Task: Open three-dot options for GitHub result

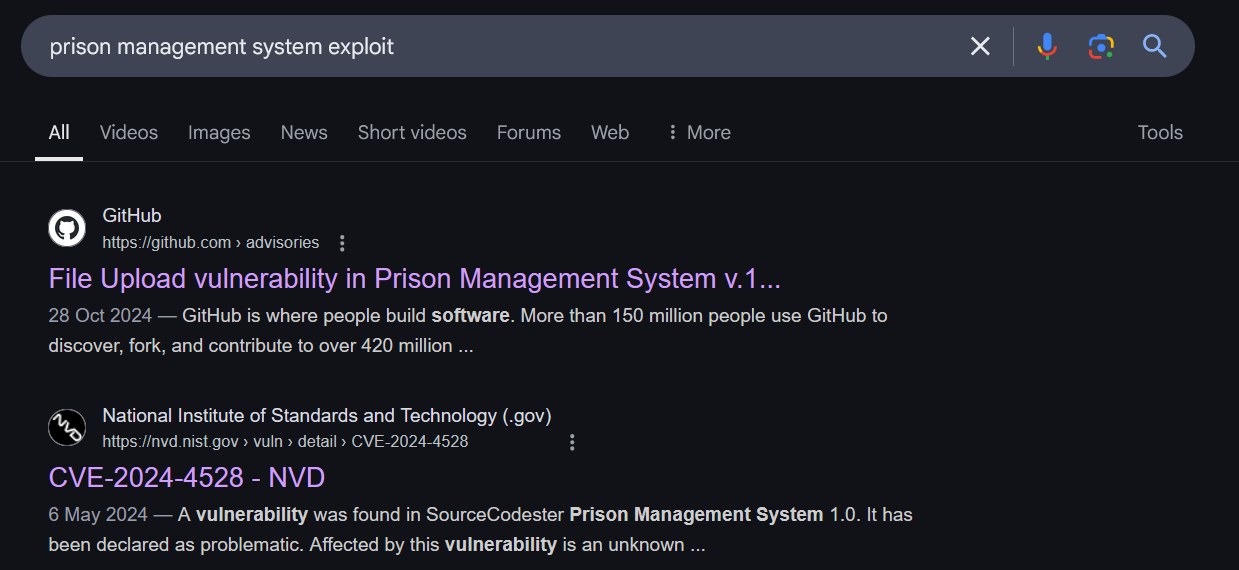Action: click(342, 243)
